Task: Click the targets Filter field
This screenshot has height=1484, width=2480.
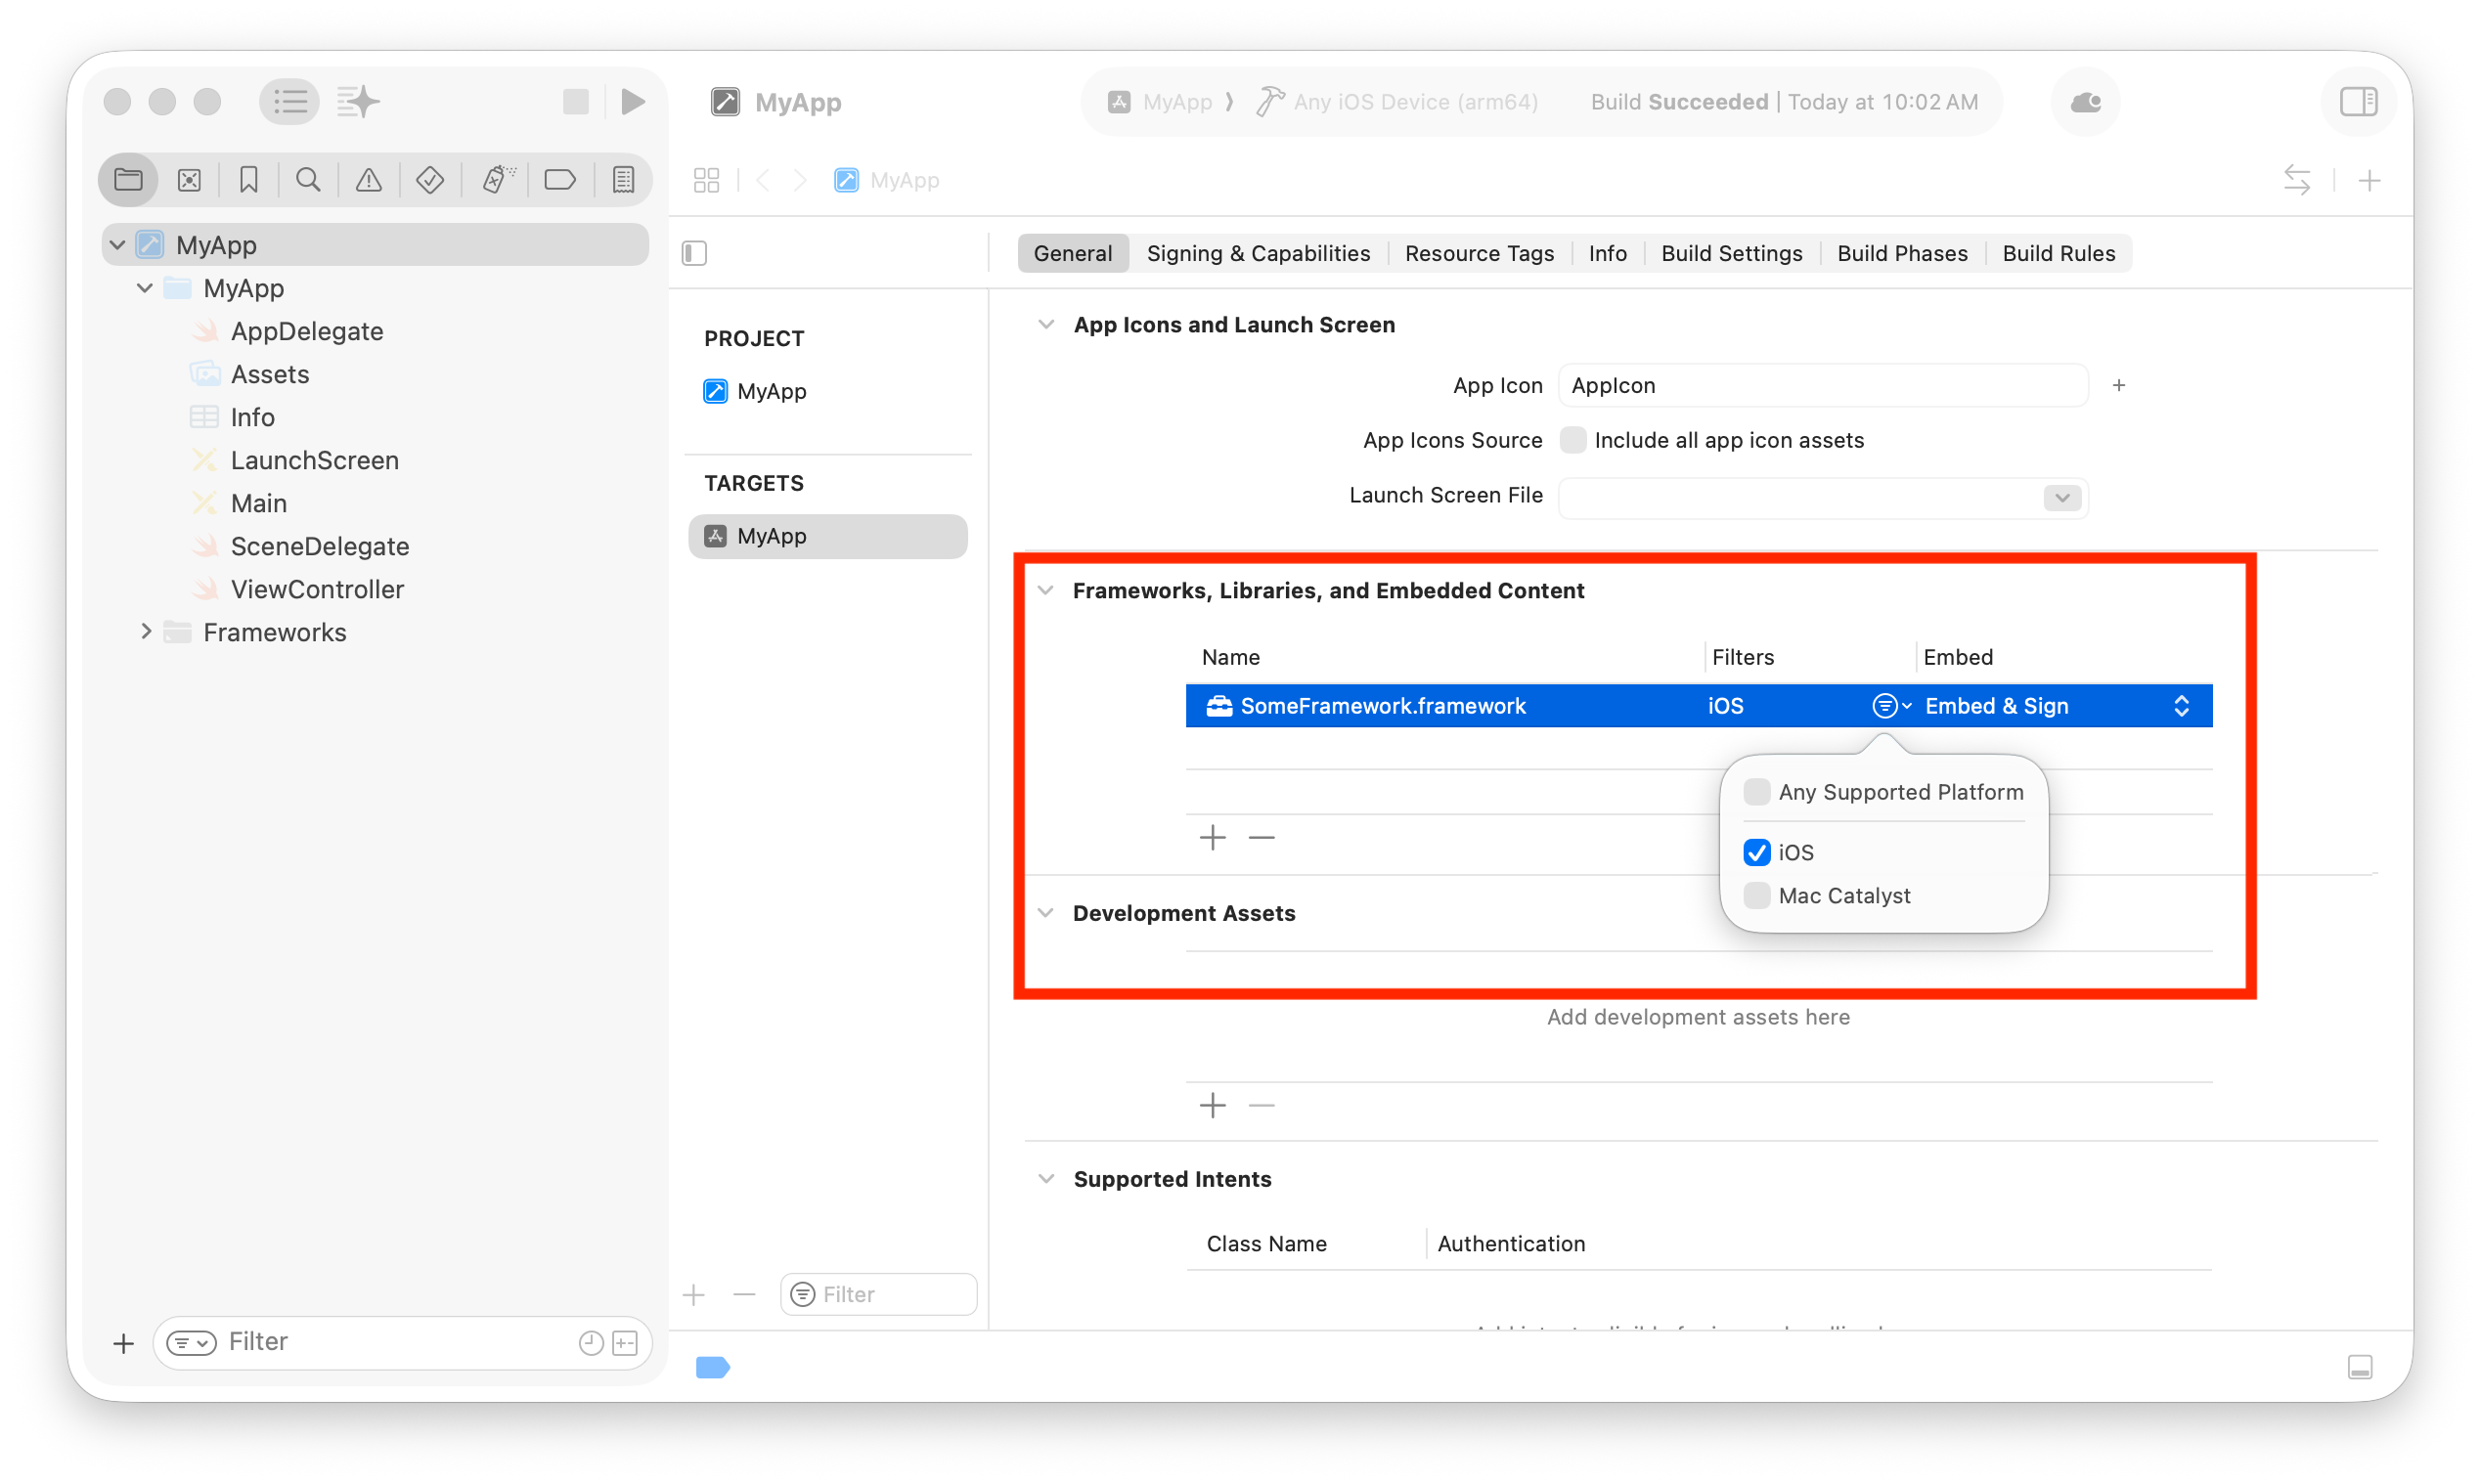Action: coord(878,1294)
